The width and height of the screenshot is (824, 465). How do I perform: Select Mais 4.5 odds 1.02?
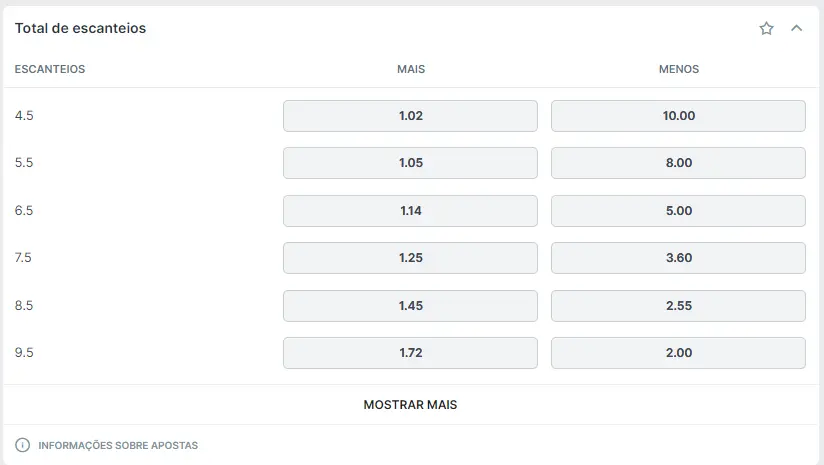click(x=410, y=116)
